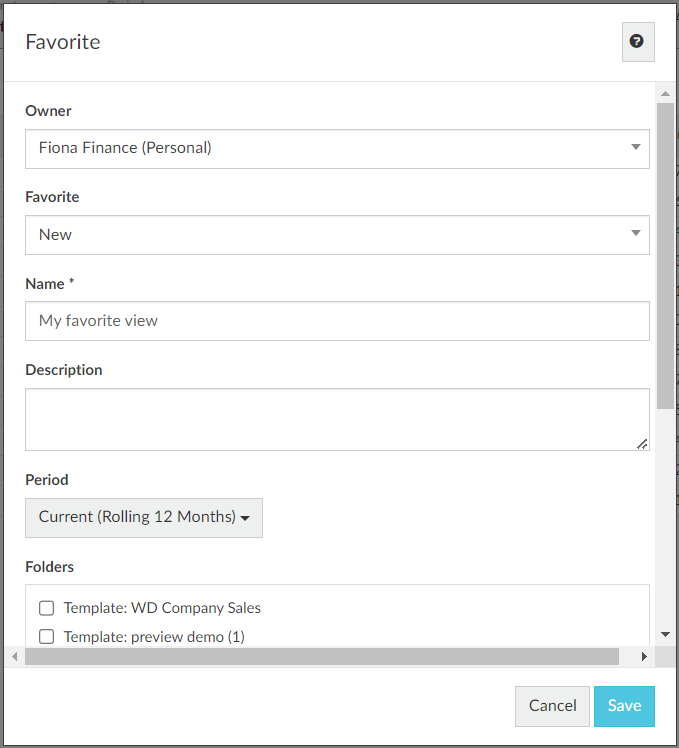679x748 pixels.
Task: Click the horizontal scrollbar thumb
Action: click(x=322, y=656)
